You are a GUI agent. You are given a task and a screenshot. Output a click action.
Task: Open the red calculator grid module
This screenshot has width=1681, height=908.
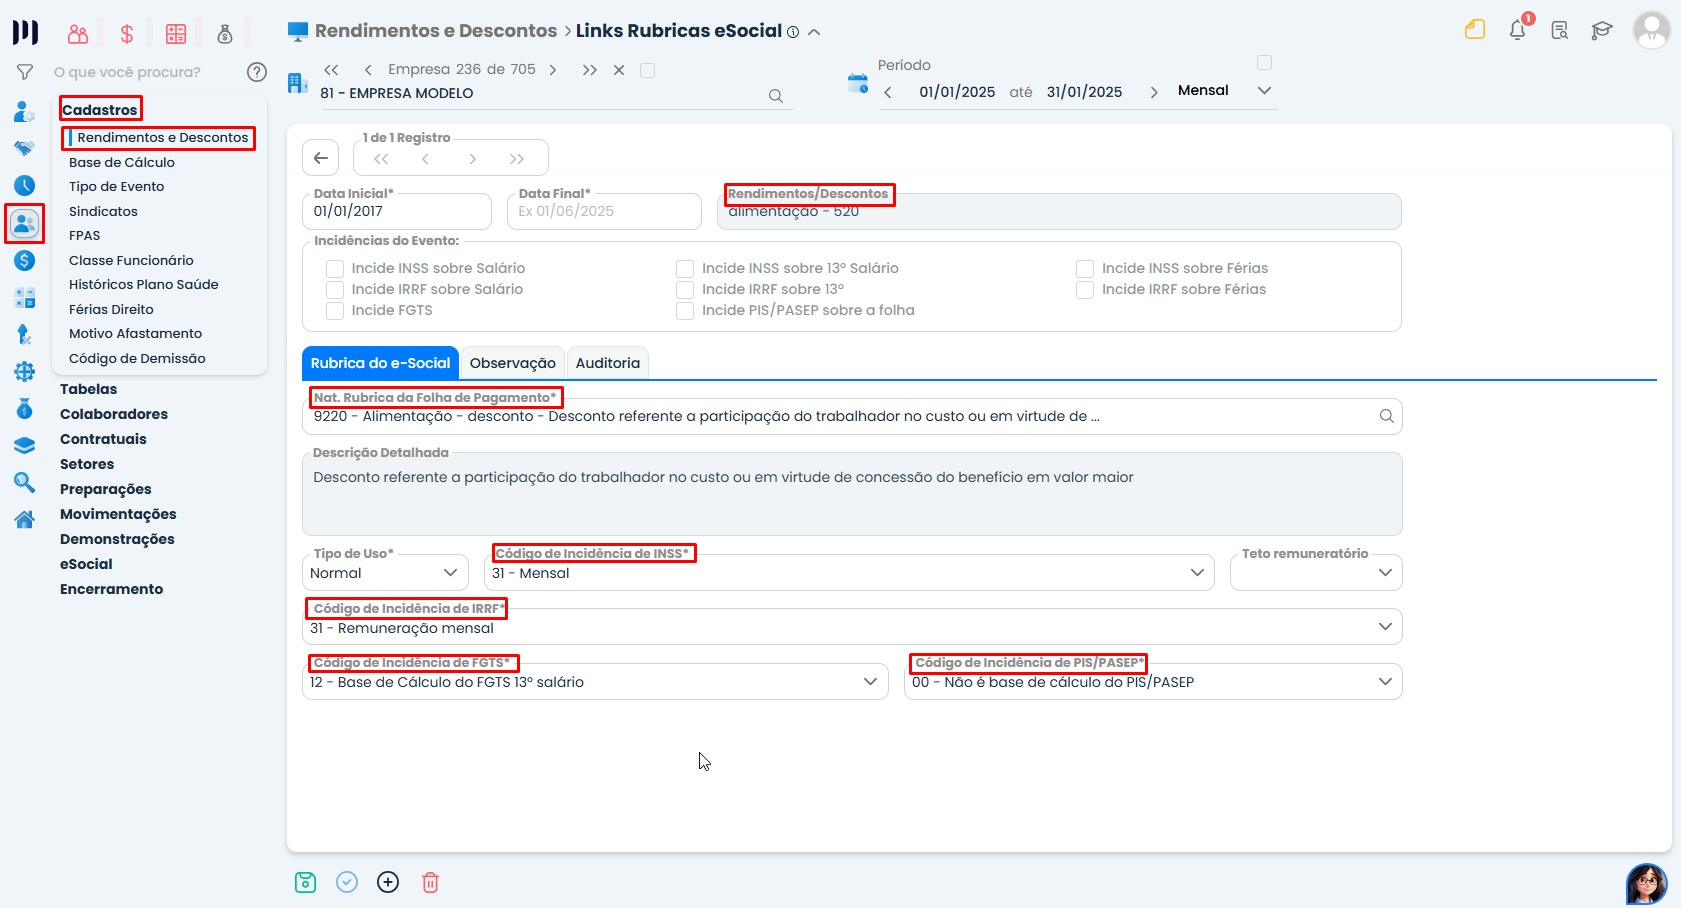pyautogui.click(x=176, y=34)
